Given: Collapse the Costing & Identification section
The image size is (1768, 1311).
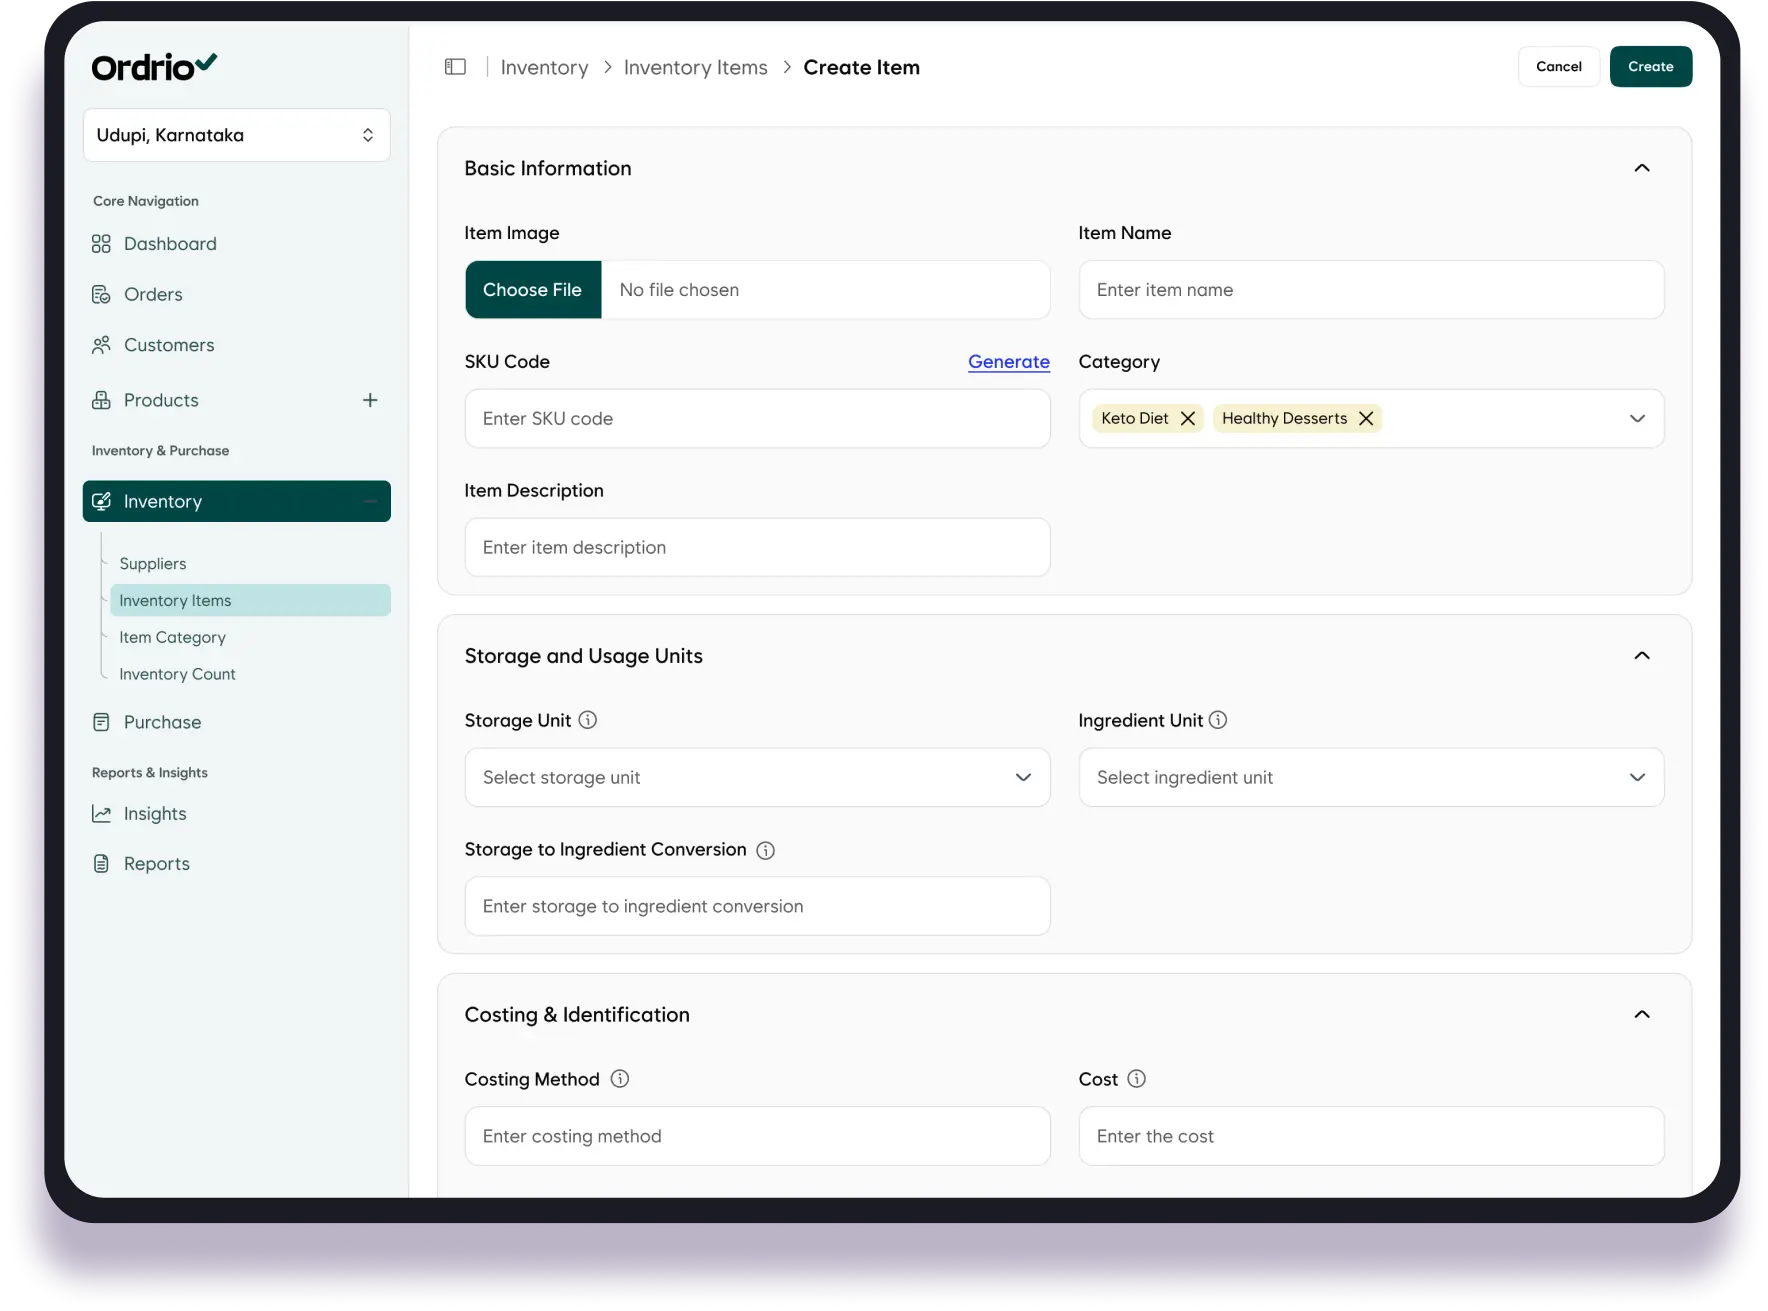Looking at the screenshot, I should (1641, 1015).
